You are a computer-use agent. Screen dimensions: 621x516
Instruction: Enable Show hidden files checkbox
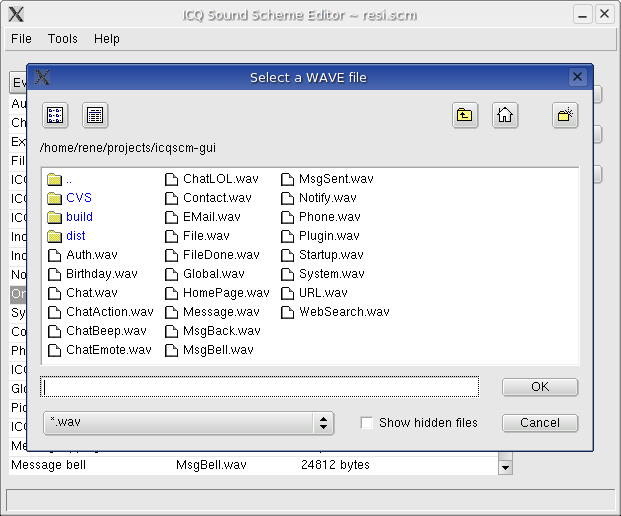point(367,423)
